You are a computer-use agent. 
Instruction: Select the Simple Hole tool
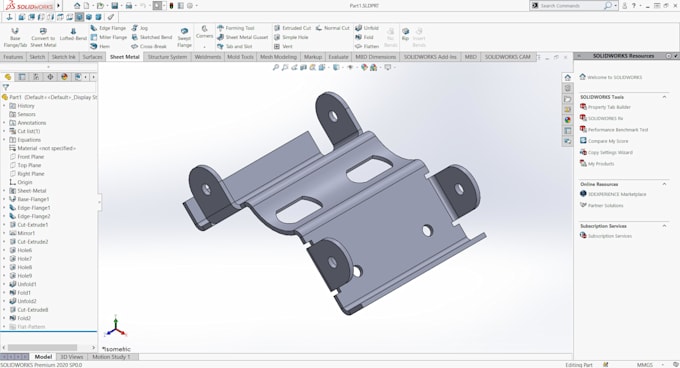tap(291, 37)
